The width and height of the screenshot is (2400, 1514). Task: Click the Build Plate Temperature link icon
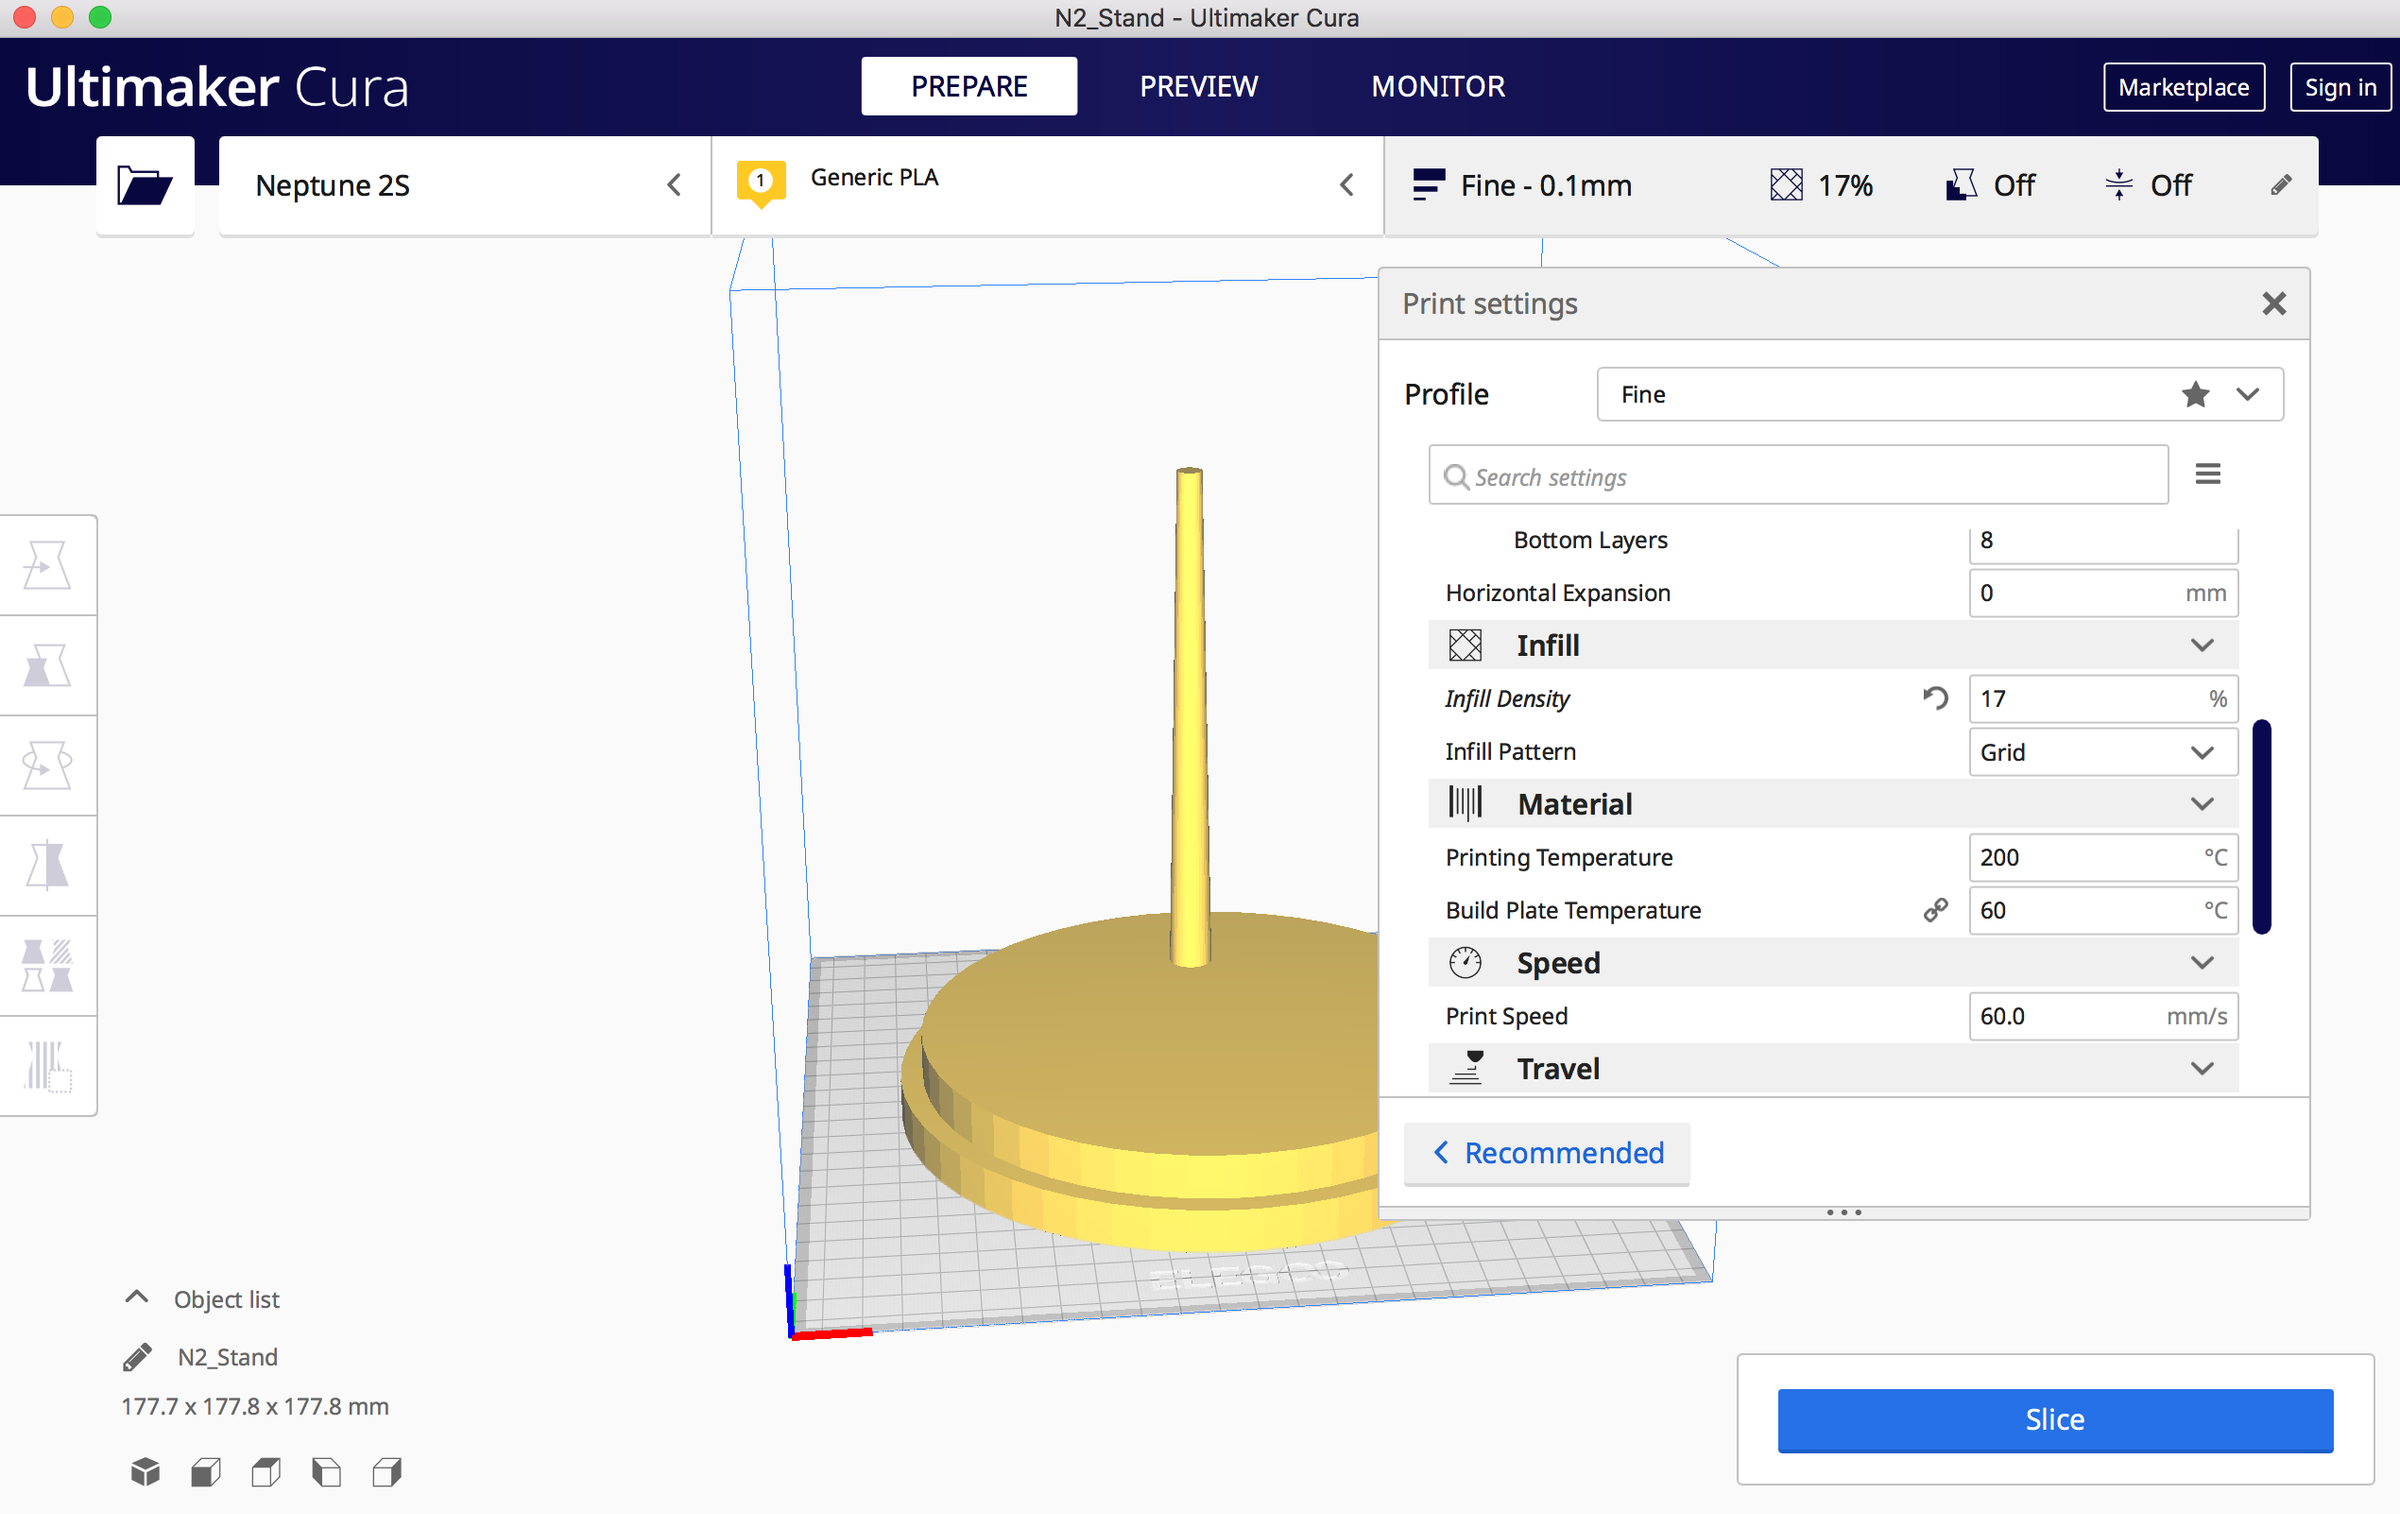pyautogui.click(x=1935, y=910)
